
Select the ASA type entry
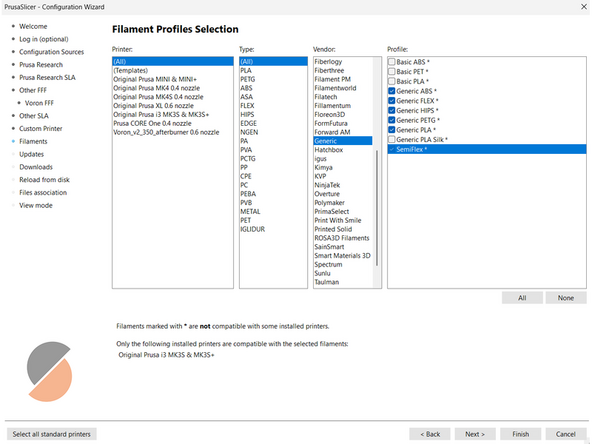(273, 97)
